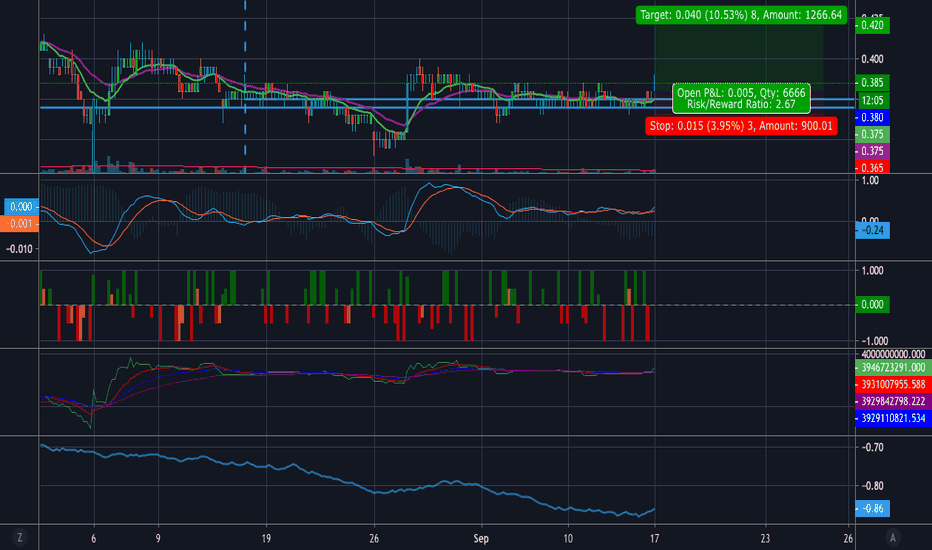This screenshot has width=932, height=550.
Task: Click the green 0.000 histogram axis label
Action: click(872, 304)
